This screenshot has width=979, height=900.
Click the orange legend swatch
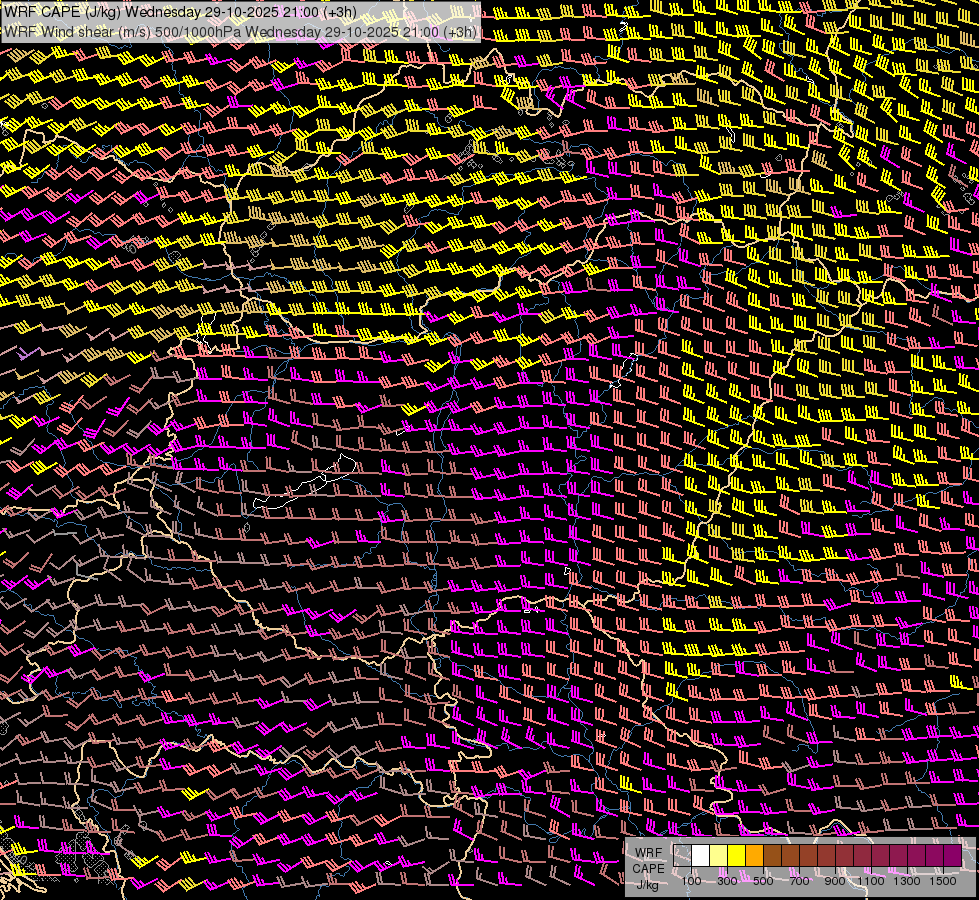pos(755,856)
